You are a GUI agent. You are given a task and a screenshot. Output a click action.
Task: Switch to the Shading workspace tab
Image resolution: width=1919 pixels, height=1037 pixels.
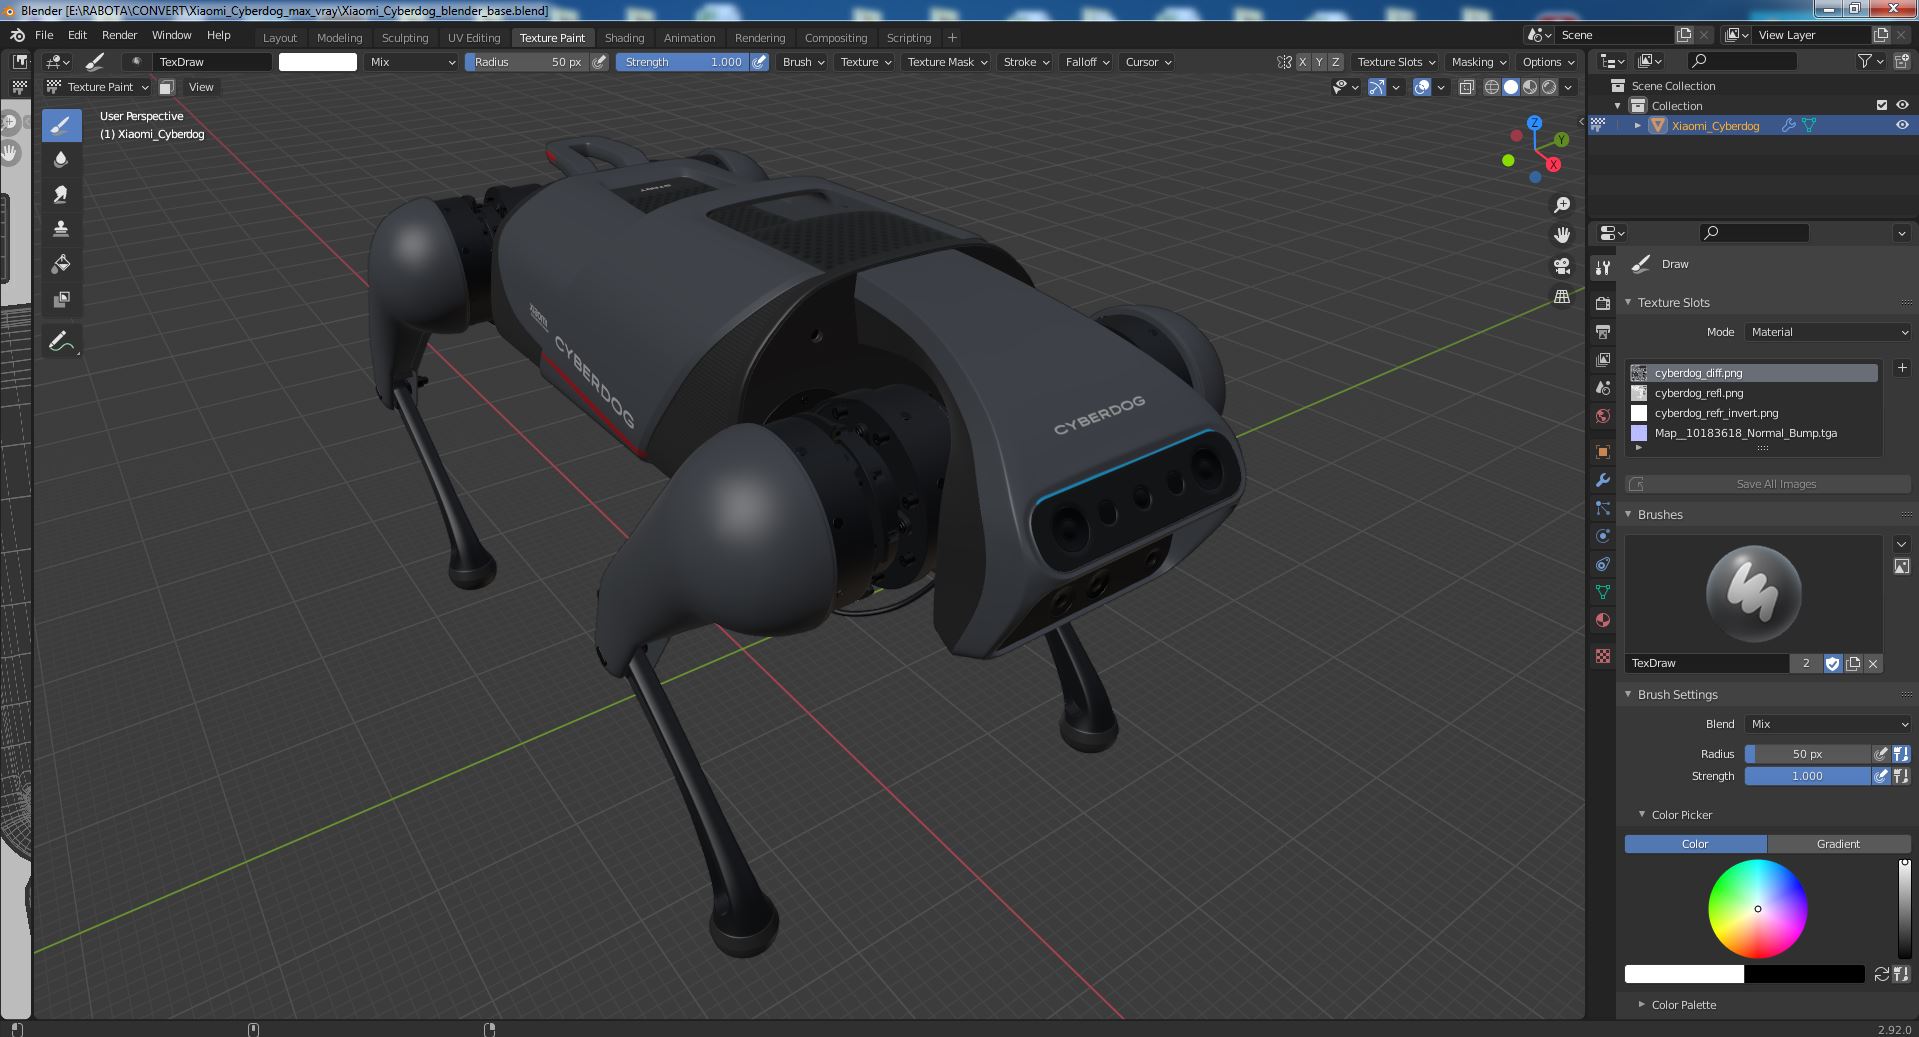click(624, 38)
